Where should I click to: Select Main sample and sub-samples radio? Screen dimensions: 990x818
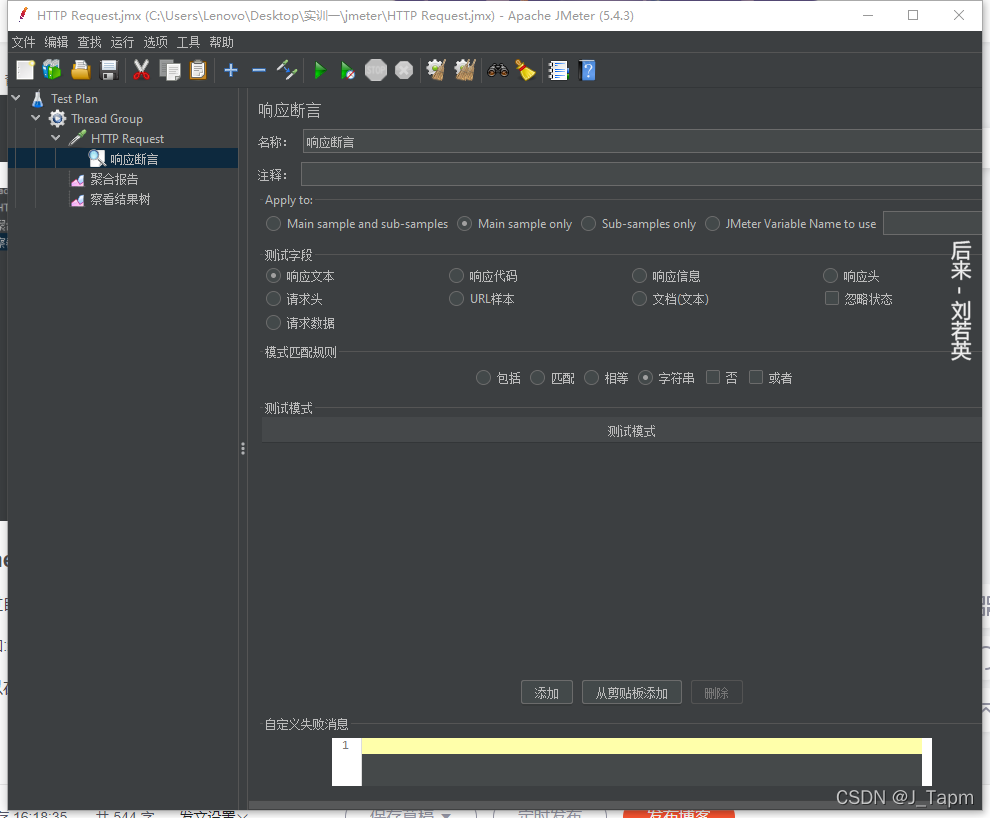click(273, 223)
